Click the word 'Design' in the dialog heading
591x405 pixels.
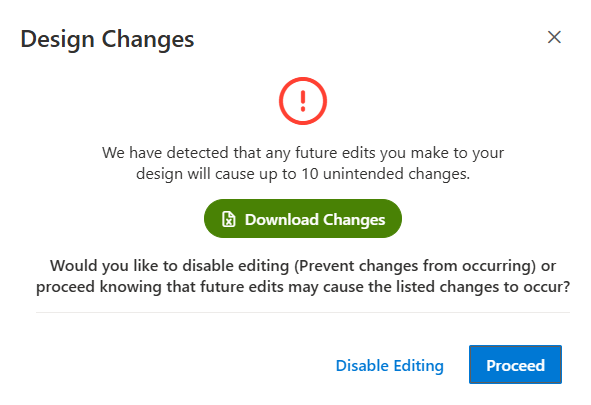coord(57,40)
